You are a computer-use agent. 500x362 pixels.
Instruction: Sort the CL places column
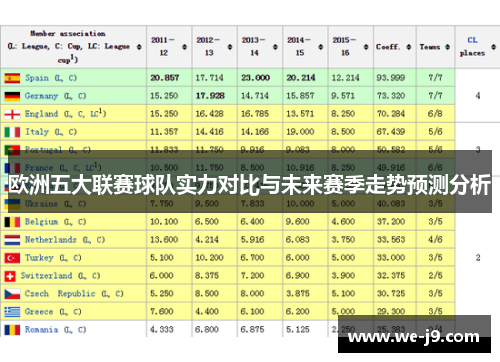tap(494, 47)
